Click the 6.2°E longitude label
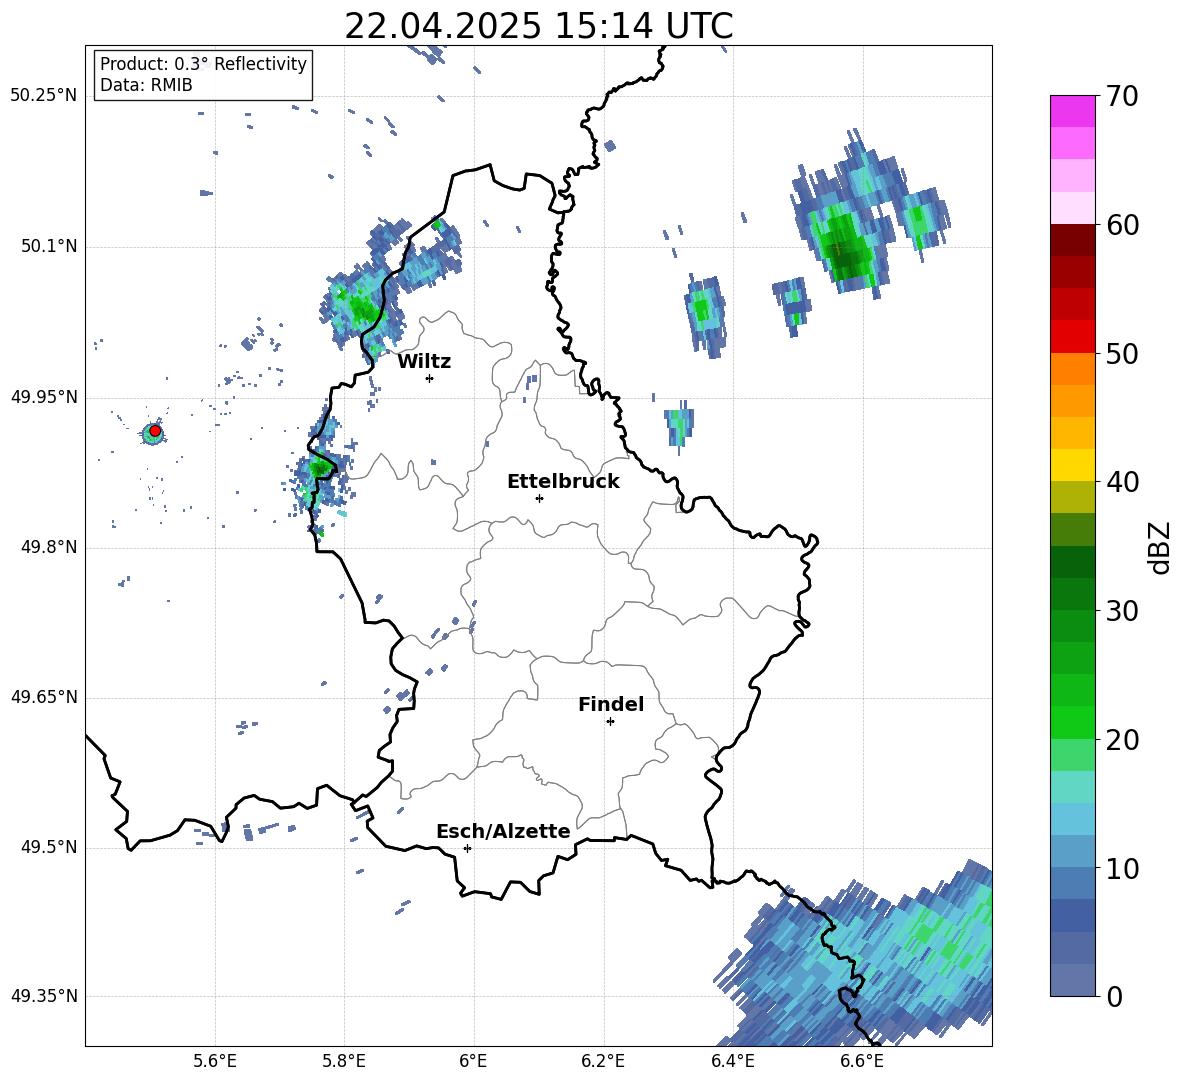1184x1081 pixels. [603, 1061]
